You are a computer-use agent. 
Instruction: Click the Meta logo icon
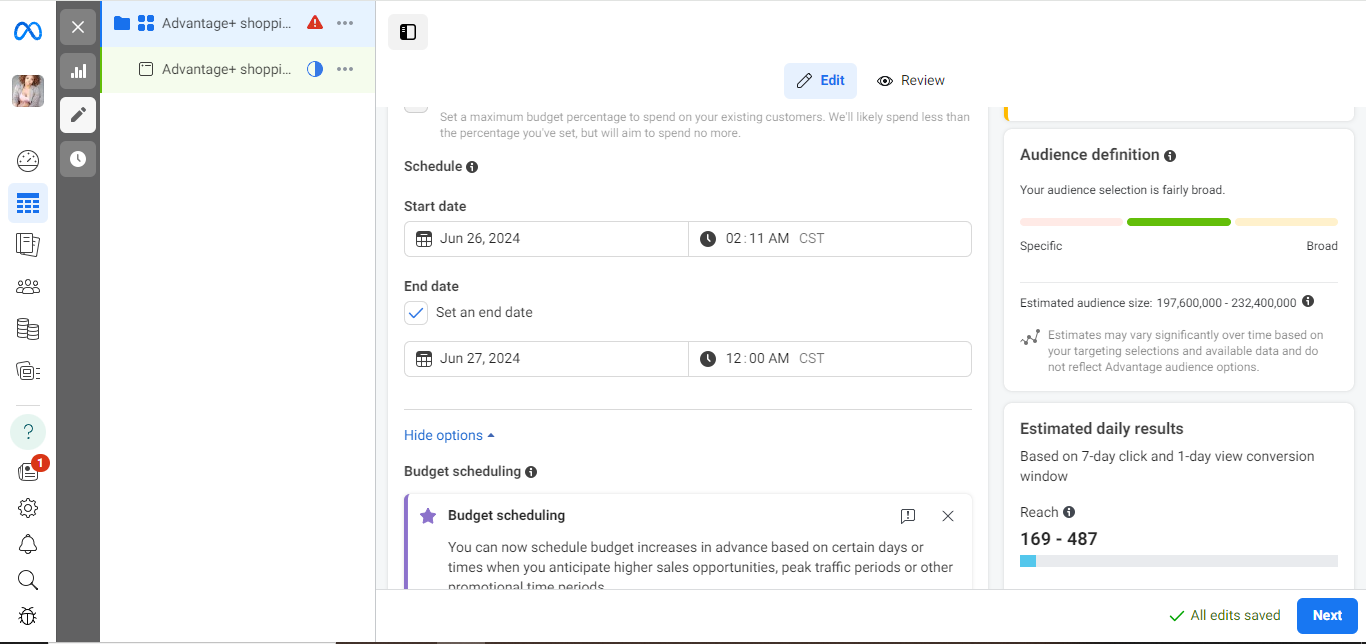pyautogui.click(x=28, y=32)
